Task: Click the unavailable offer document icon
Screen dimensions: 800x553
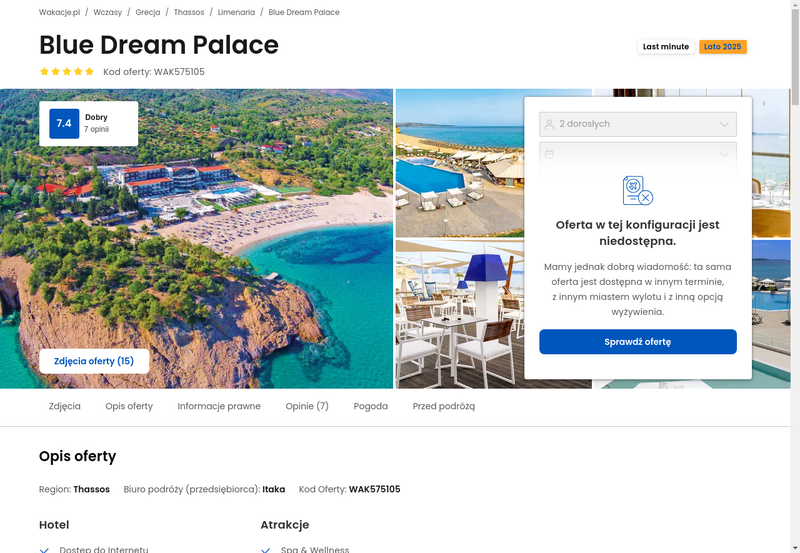Action: coord(638,191)
